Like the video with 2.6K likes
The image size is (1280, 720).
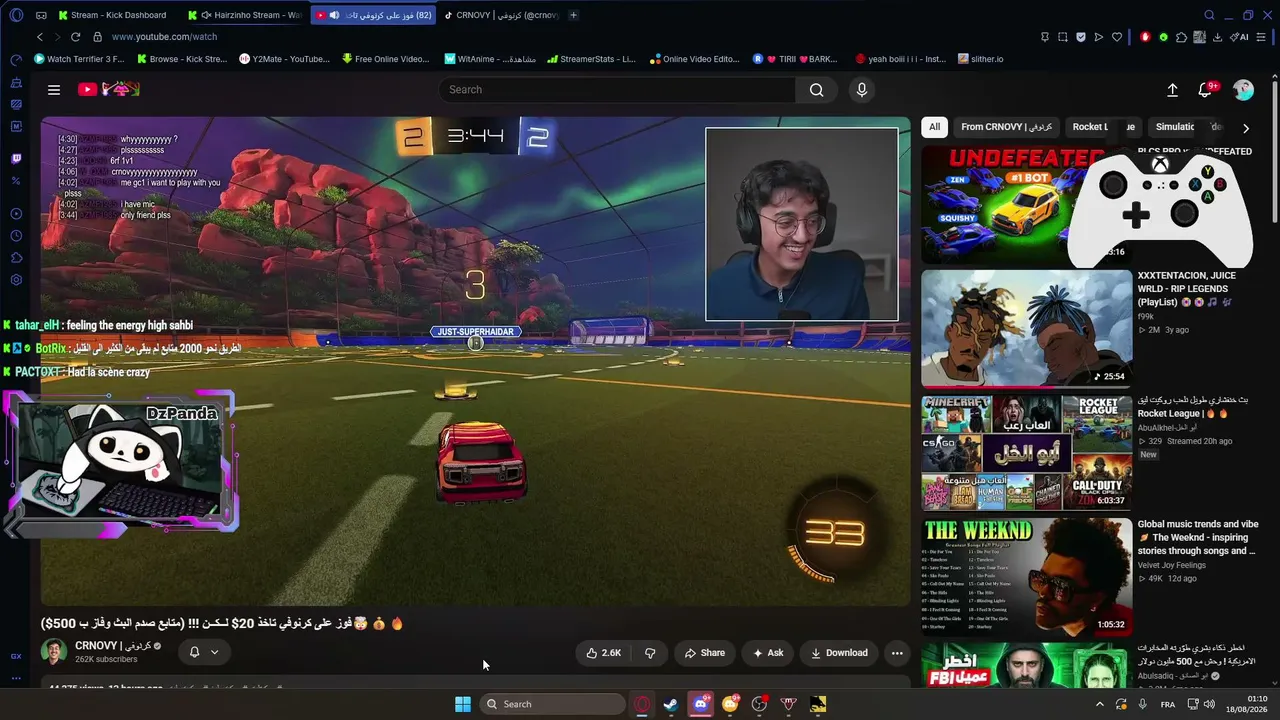tap(604, 653)
